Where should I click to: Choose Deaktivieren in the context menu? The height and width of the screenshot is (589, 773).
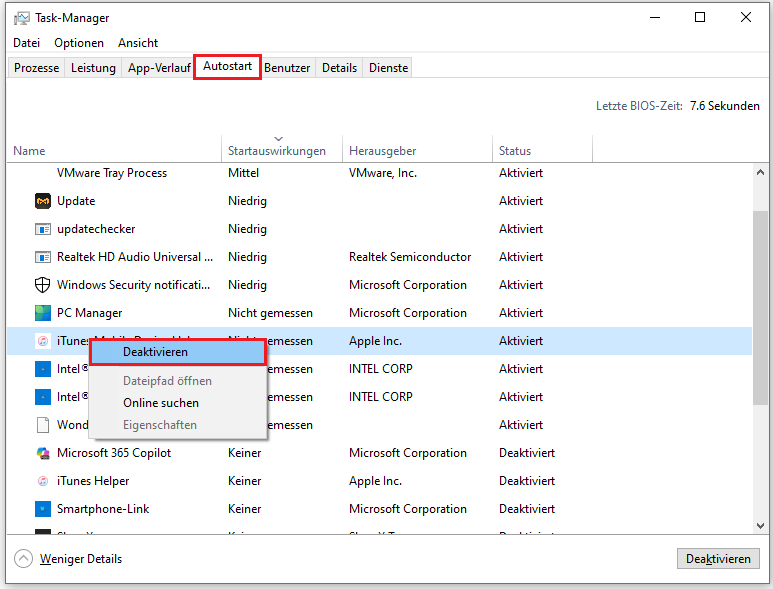pos(178,352)
